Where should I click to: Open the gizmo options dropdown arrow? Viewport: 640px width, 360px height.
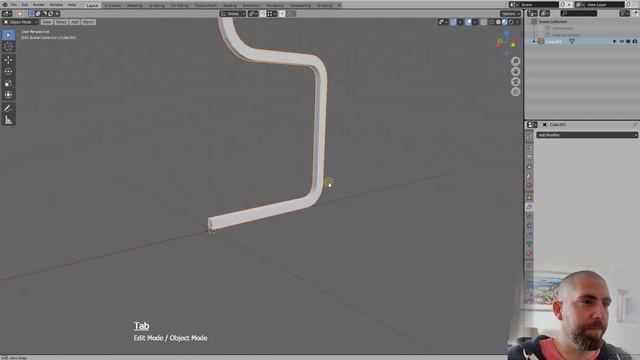pyautogui.click(x=460, y=22)
